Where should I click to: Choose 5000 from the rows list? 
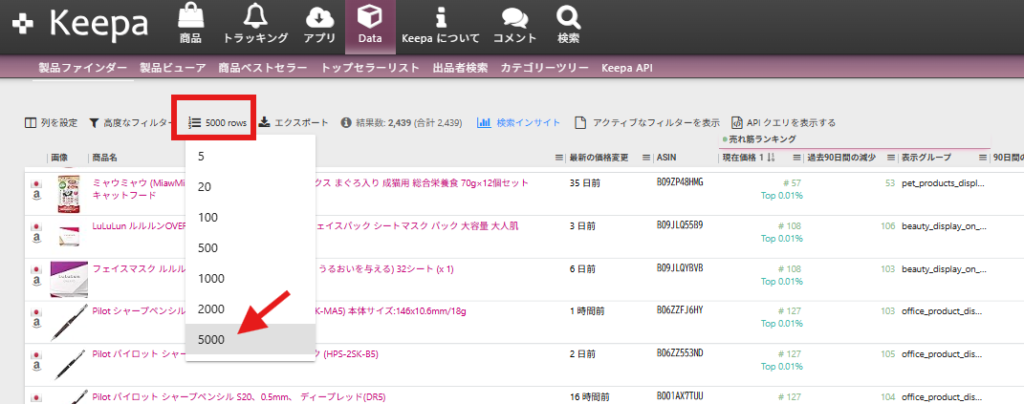point(211,340)
